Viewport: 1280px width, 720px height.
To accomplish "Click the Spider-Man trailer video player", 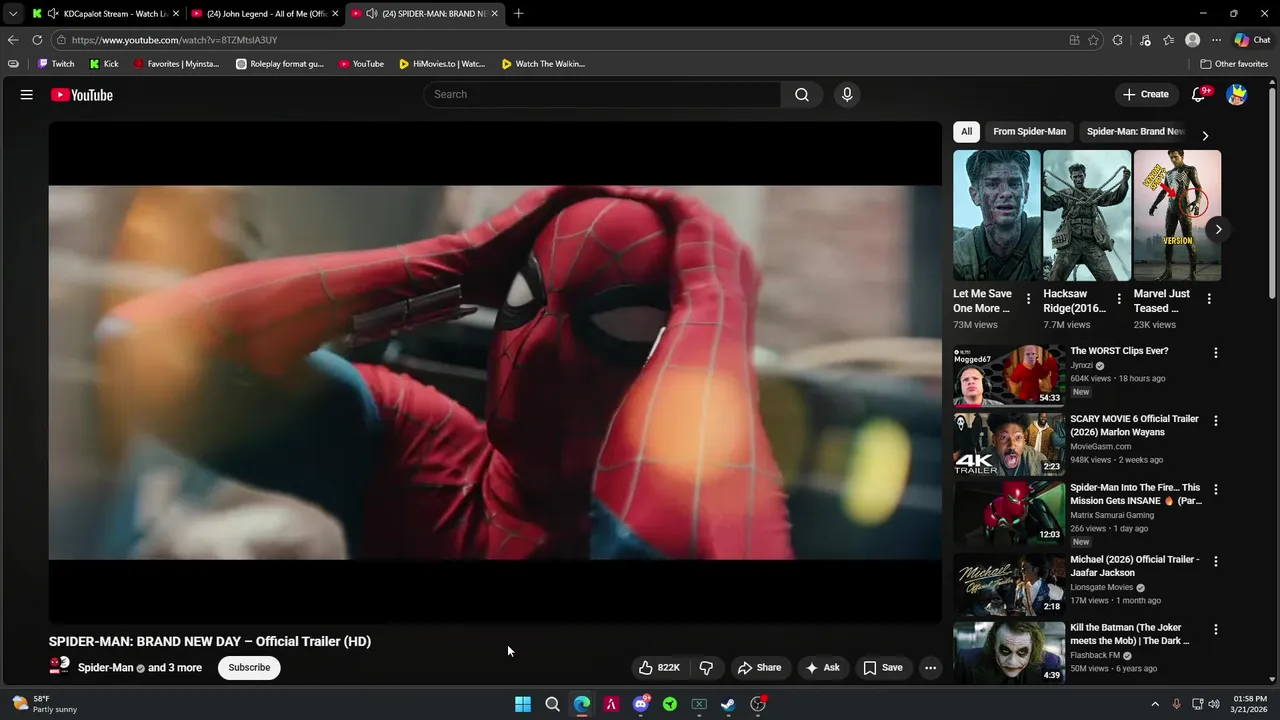I will pos(495,372).
